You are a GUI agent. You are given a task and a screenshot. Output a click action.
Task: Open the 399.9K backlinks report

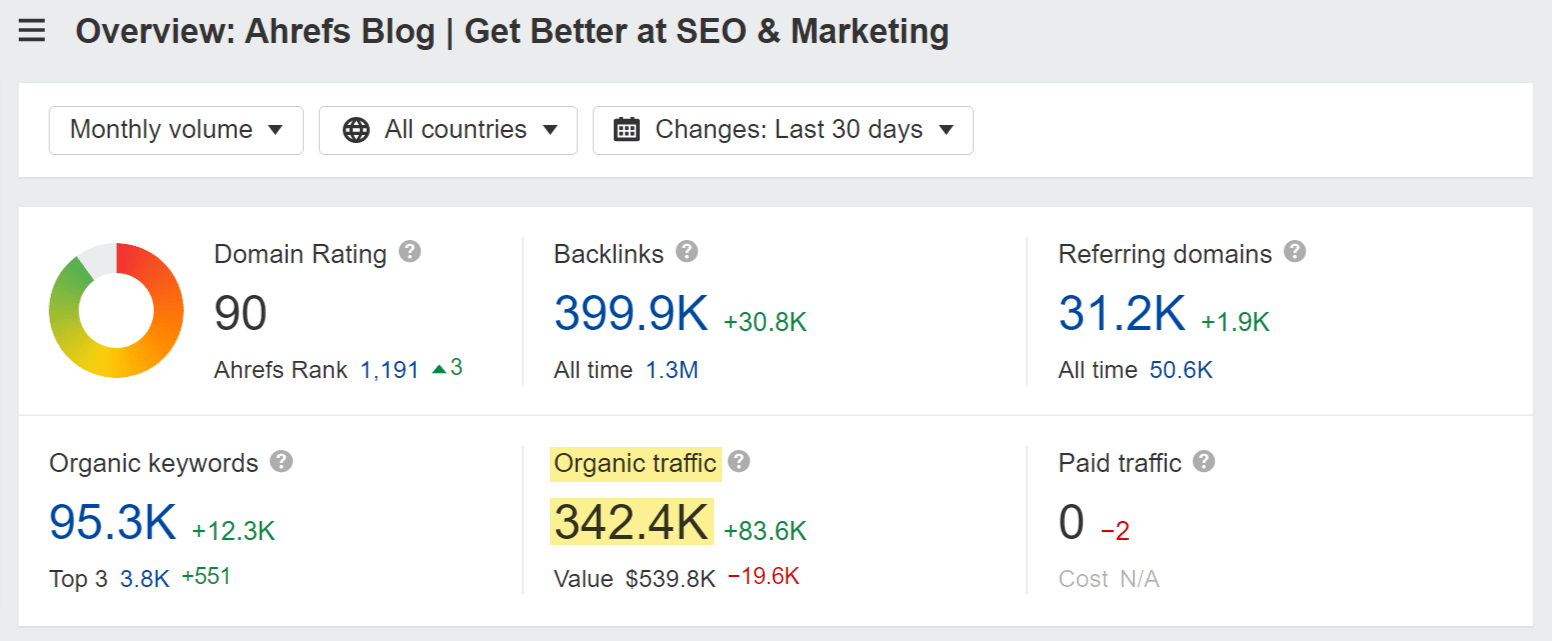[x=631, y=313]
